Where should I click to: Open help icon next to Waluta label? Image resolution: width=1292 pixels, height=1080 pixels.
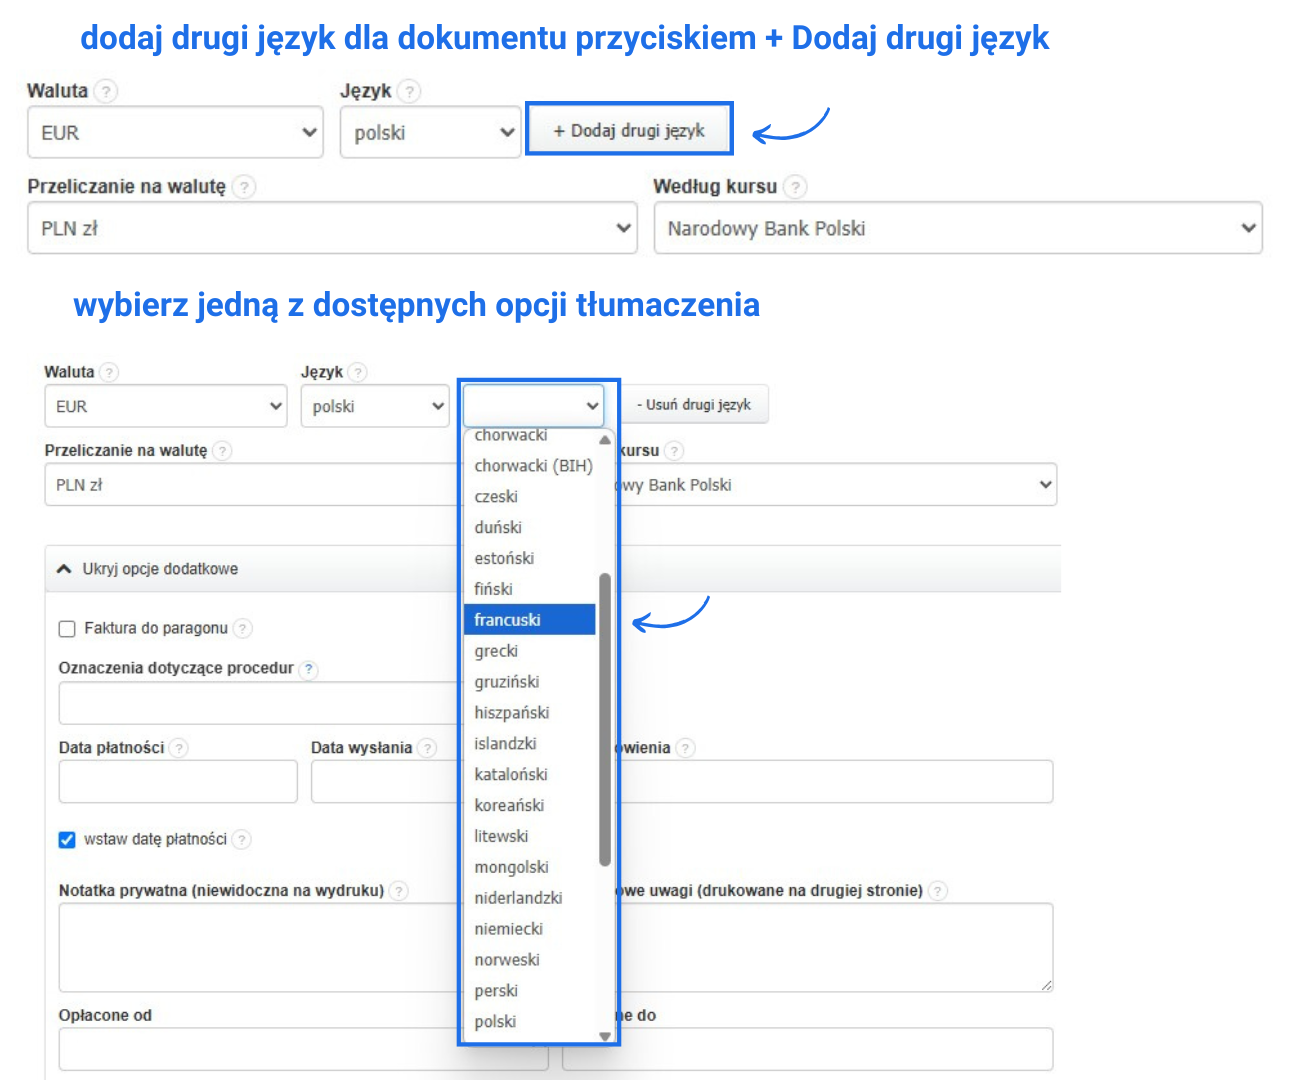[x=107, y=91]
